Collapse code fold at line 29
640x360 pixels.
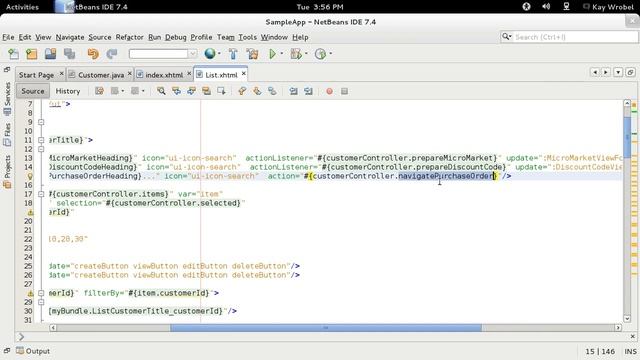41,302
